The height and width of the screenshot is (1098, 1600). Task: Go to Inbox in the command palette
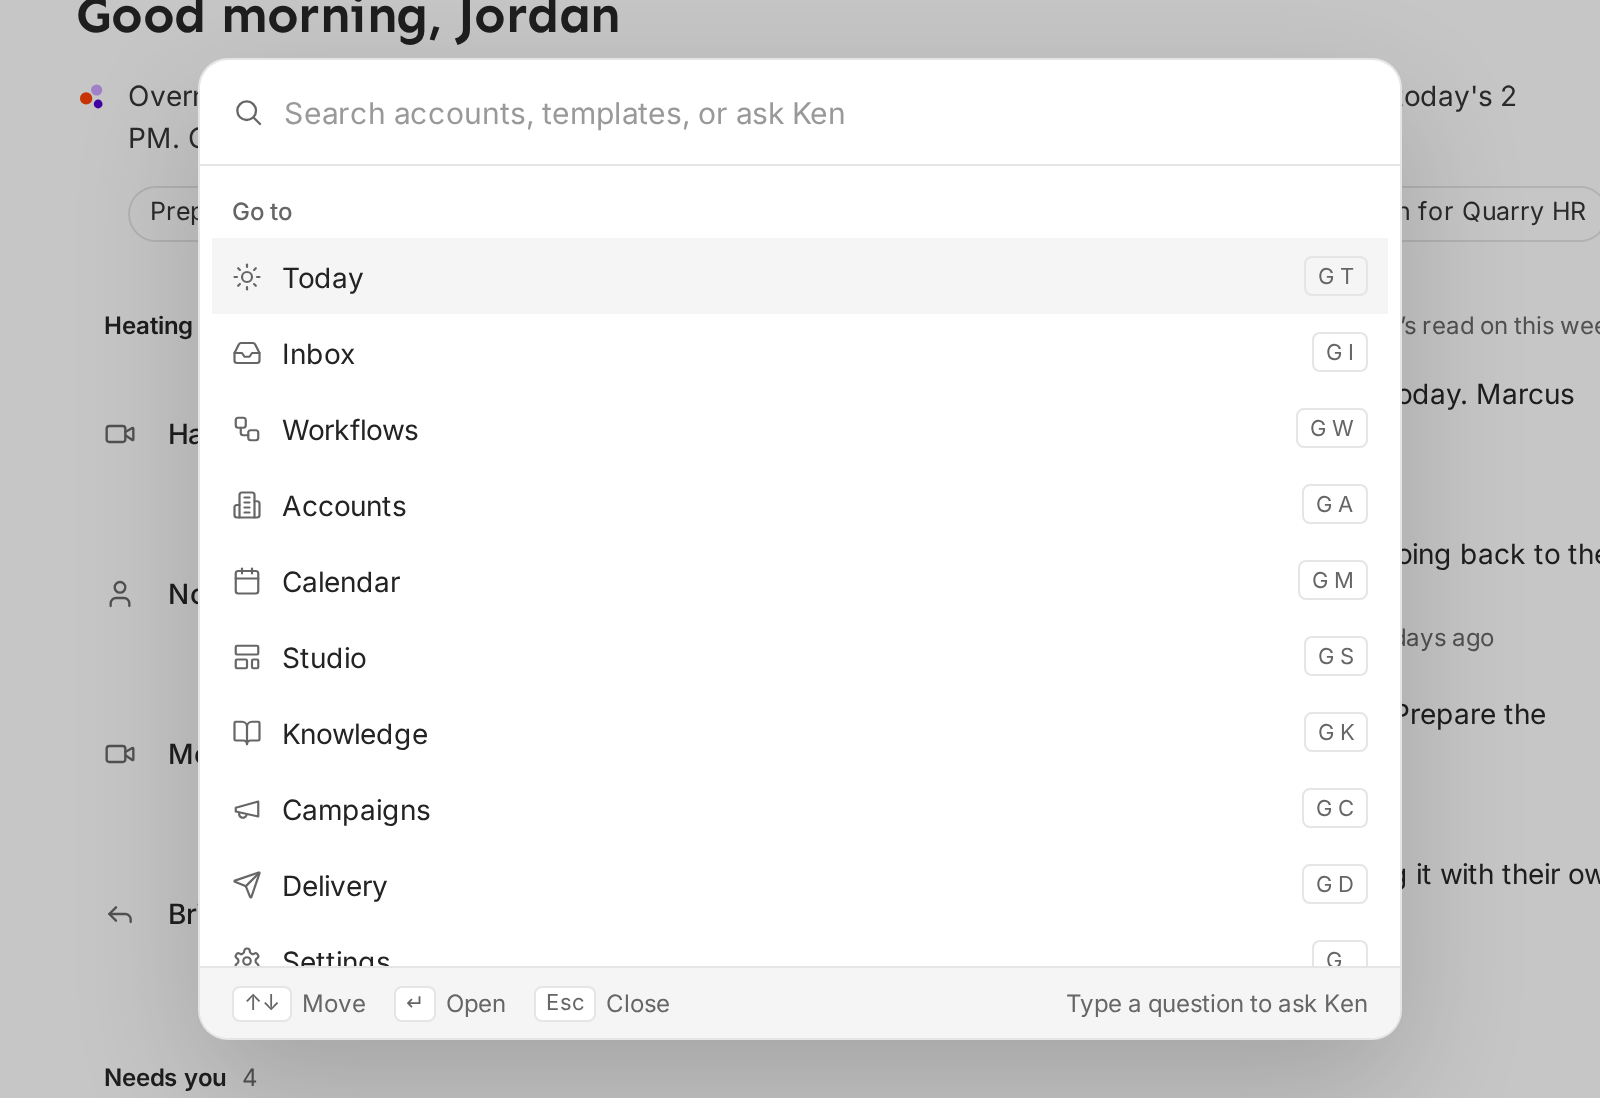click(800, 352)
